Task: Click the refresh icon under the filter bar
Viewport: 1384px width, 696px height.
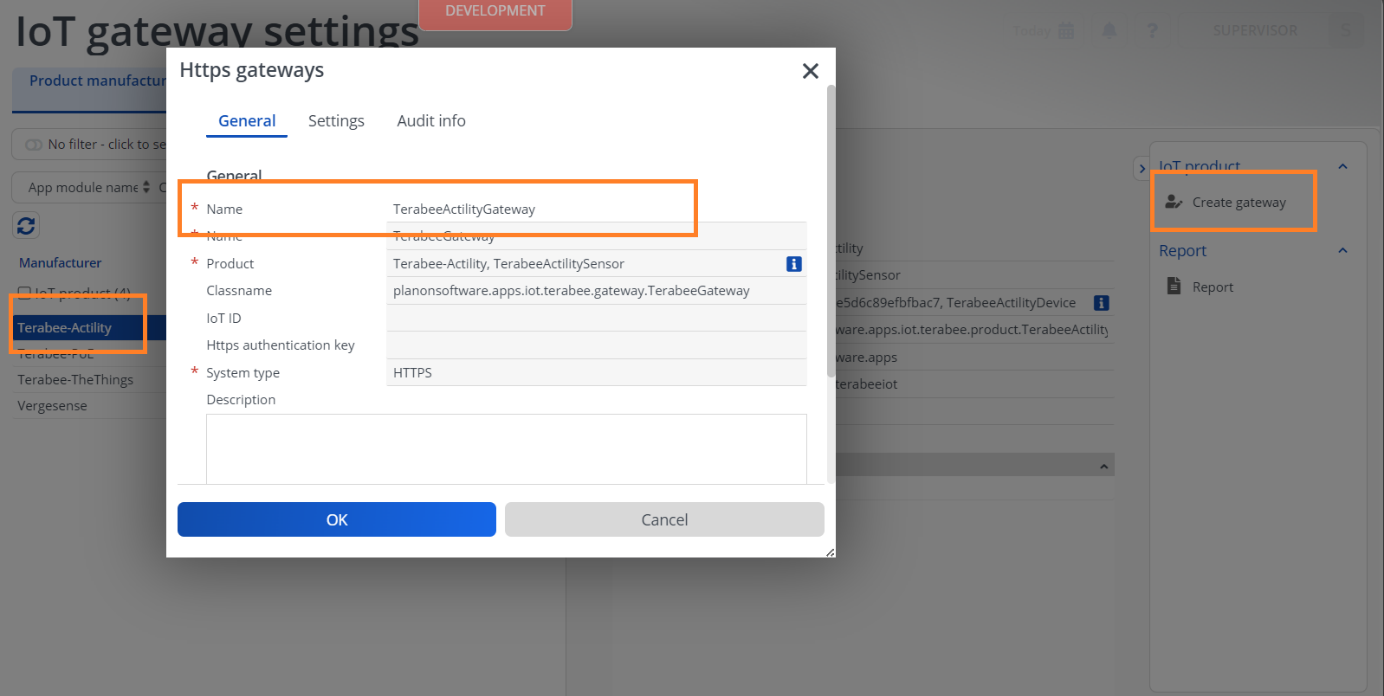Action: pyautogui.click(x=26, y=226)
